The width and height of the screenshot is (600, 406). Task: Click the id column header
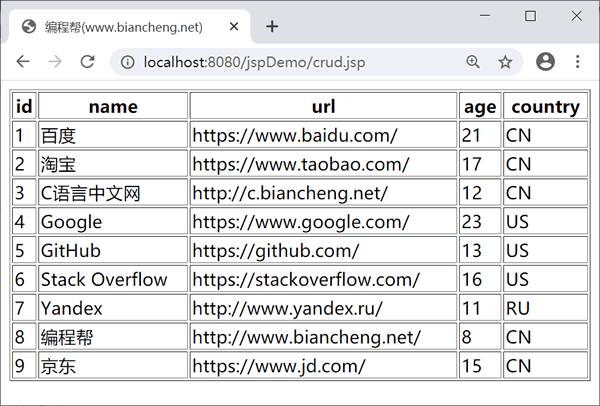[x=24, y=106]
